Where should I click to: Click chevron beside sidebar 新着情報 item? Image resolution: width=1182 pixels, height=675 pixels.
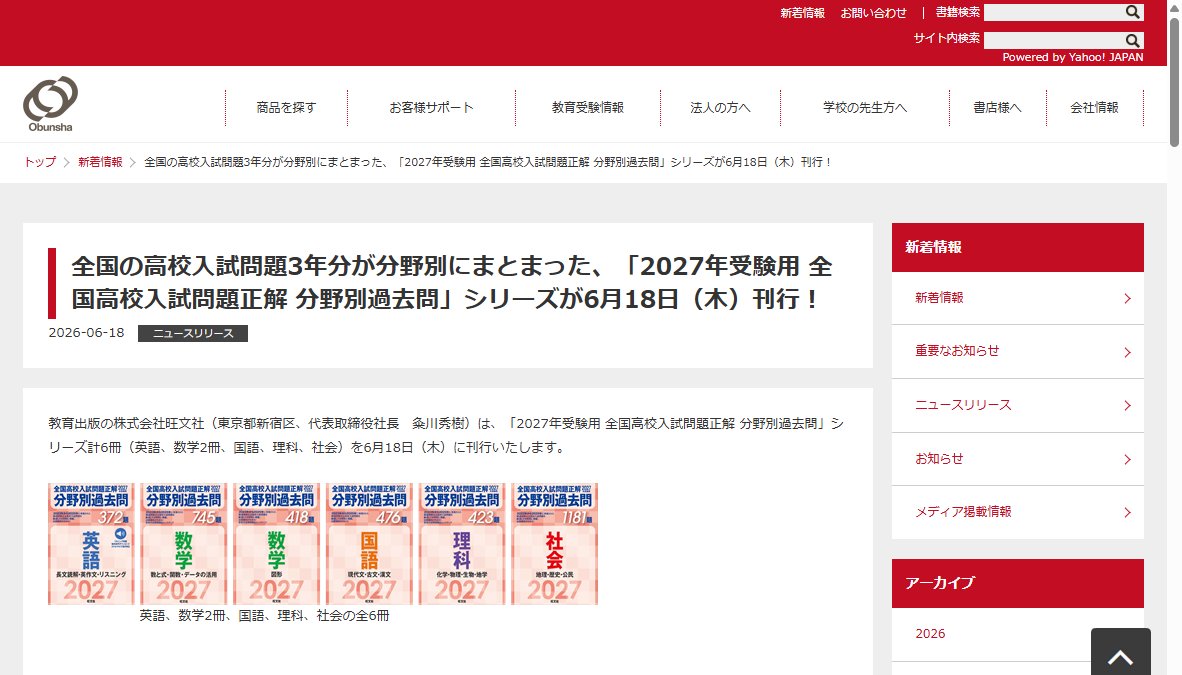click(x=1127, y=299)
